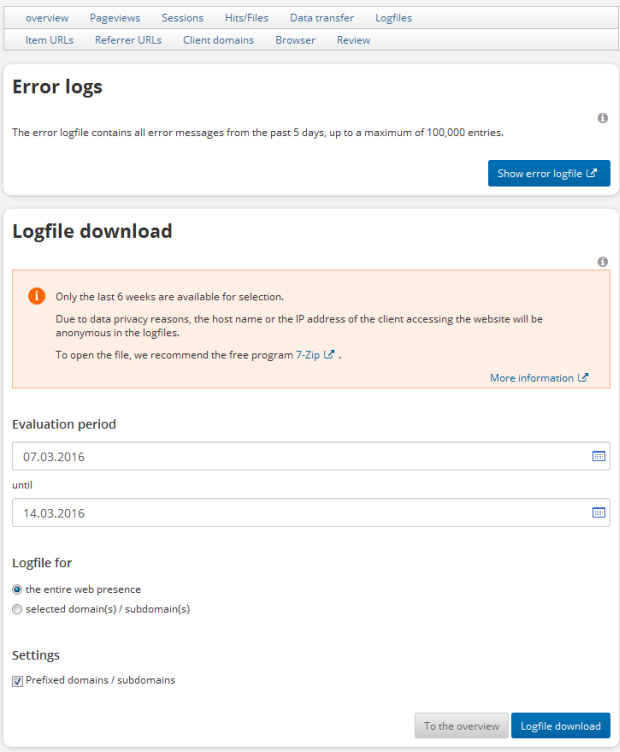This screenshot has height=752, width=620.
Task: Open the Browser statistics tab
Action: 295,40
